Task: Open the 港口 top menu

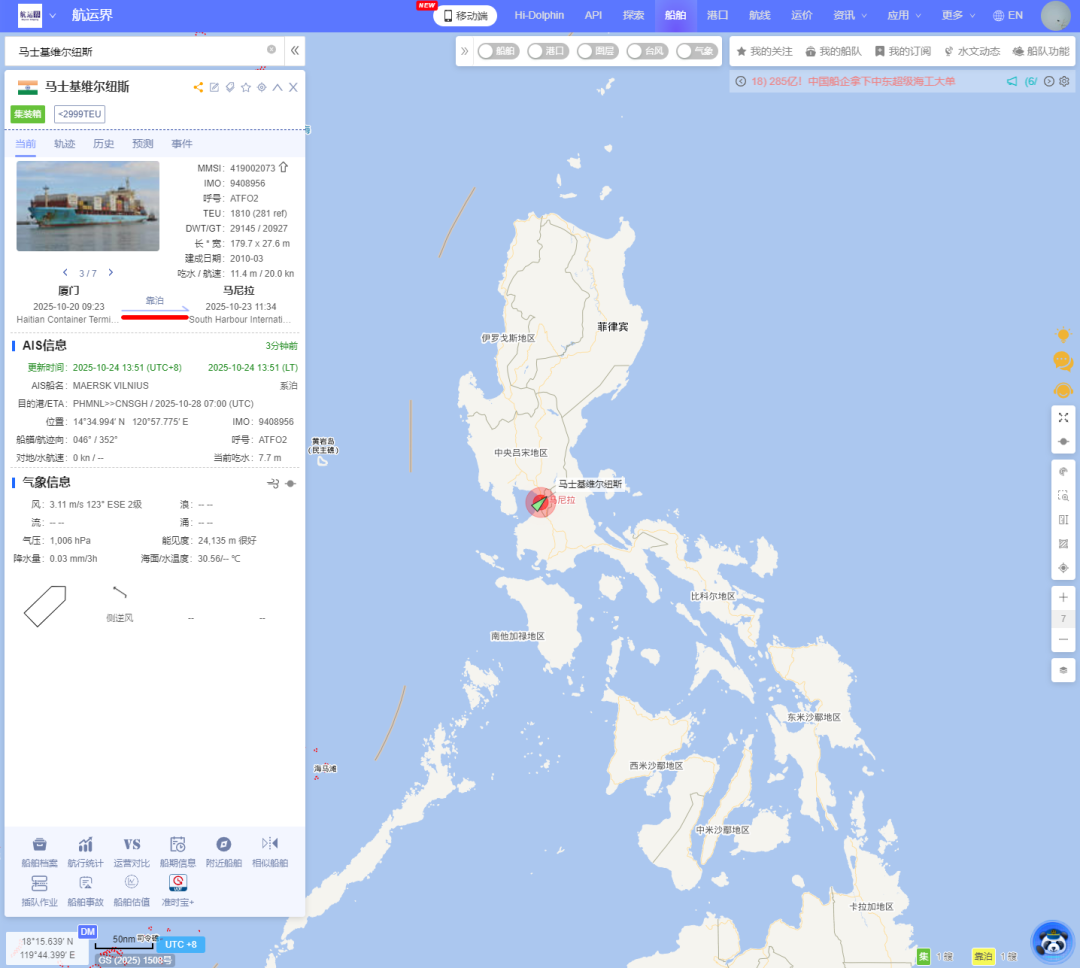Action: click(x=718, y=15)
